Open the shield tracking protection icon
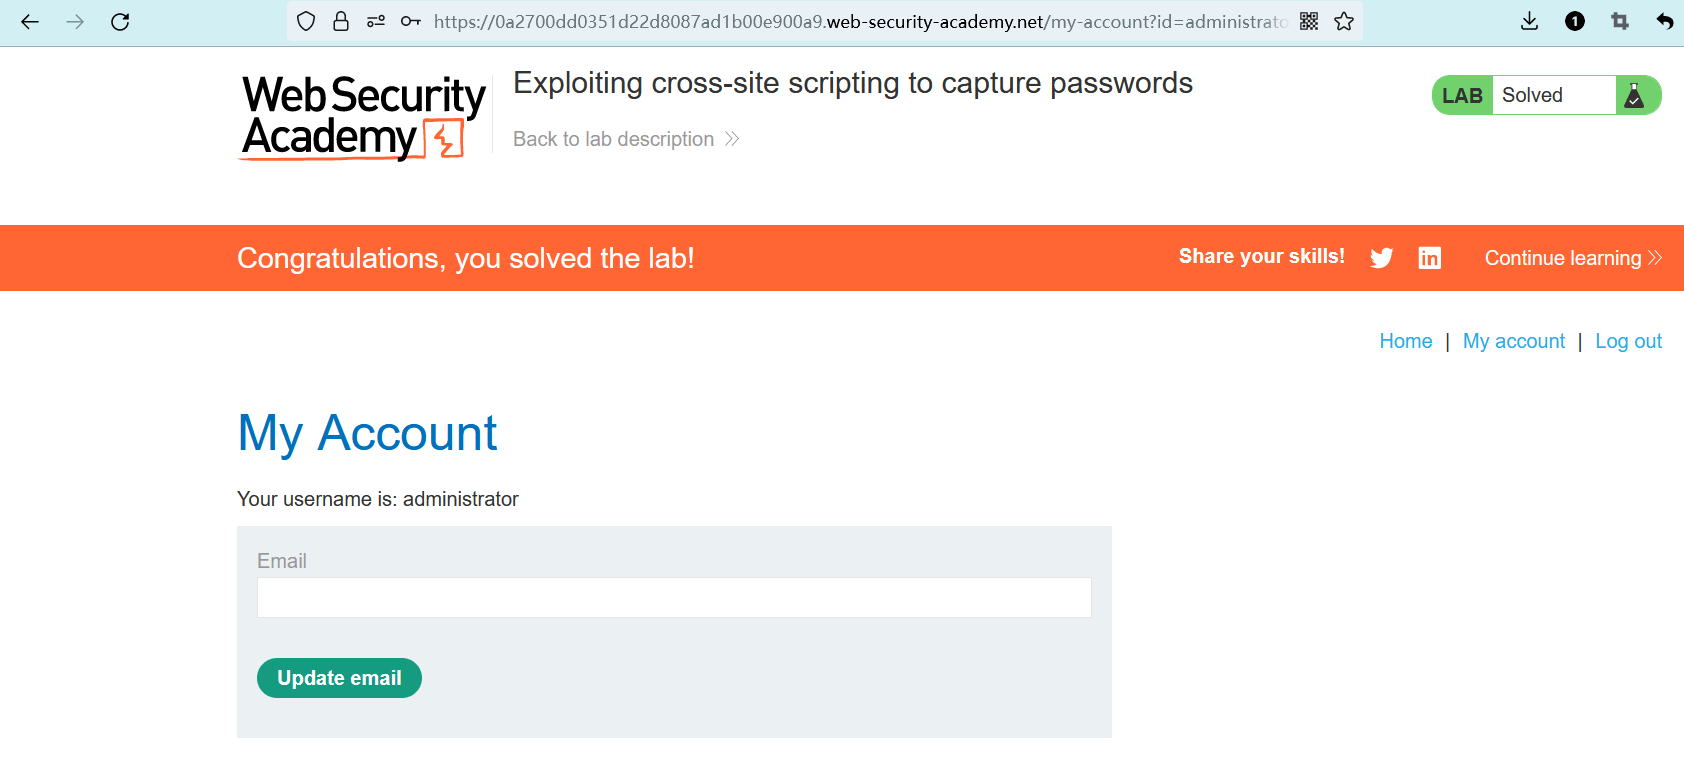 coord(306,21)
